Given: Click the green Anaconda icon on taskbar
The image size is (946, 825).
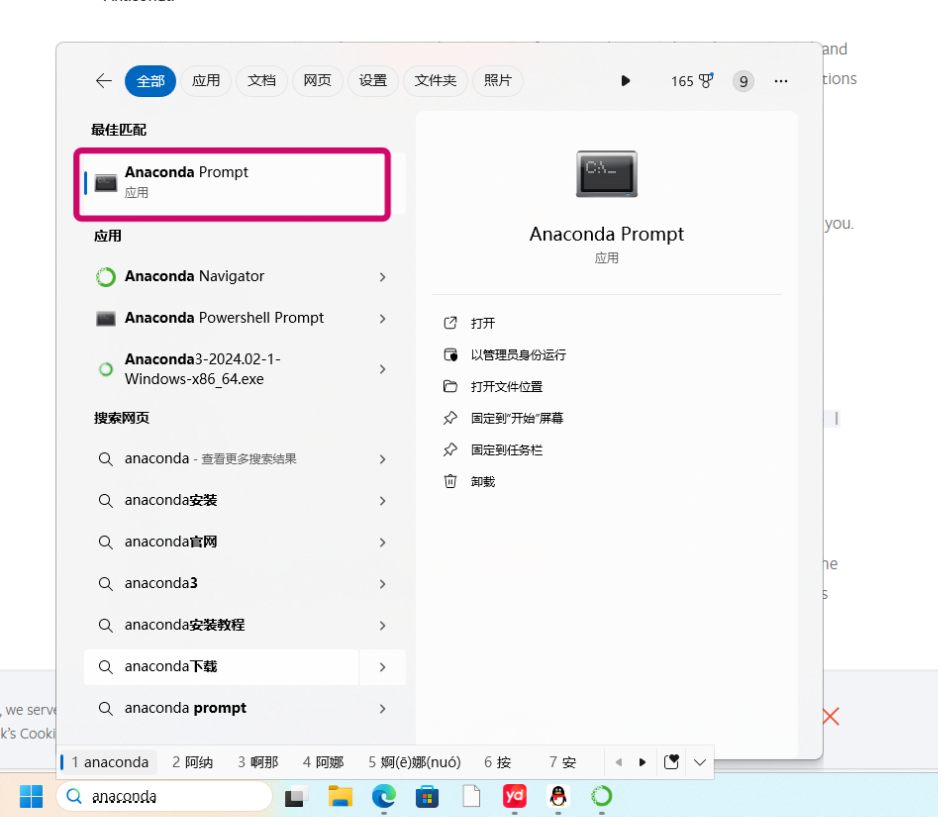Looking at the screenshot, I should [x=601, y=796].
